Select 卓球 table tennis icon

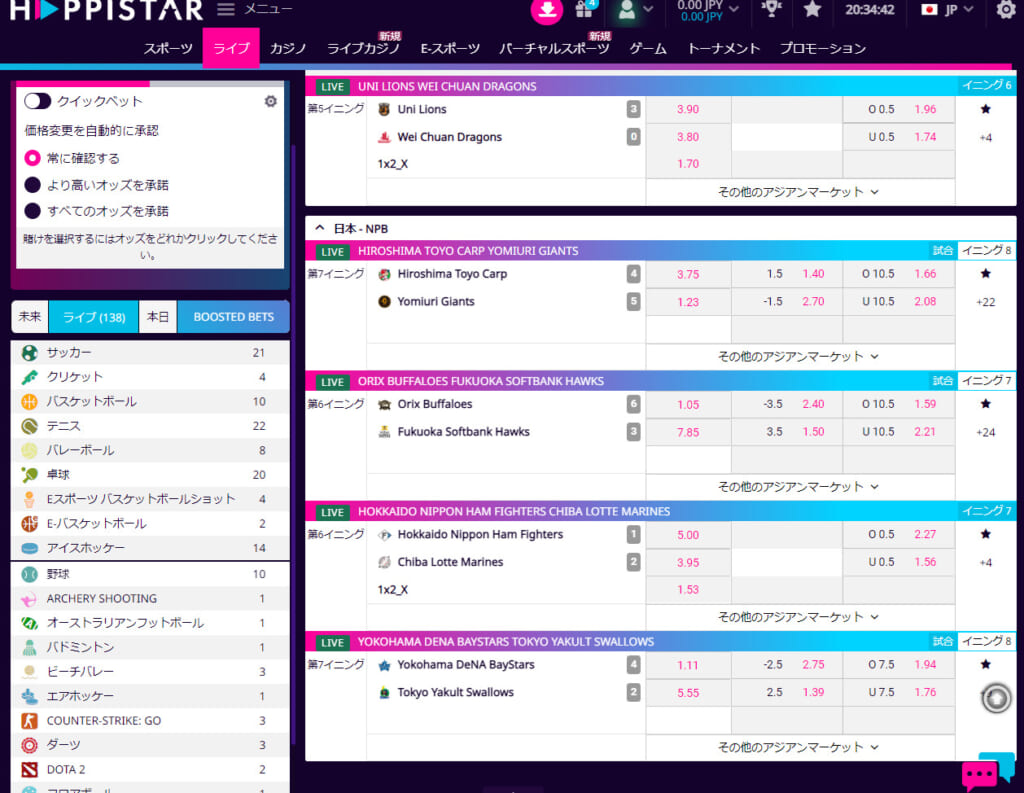29,475
